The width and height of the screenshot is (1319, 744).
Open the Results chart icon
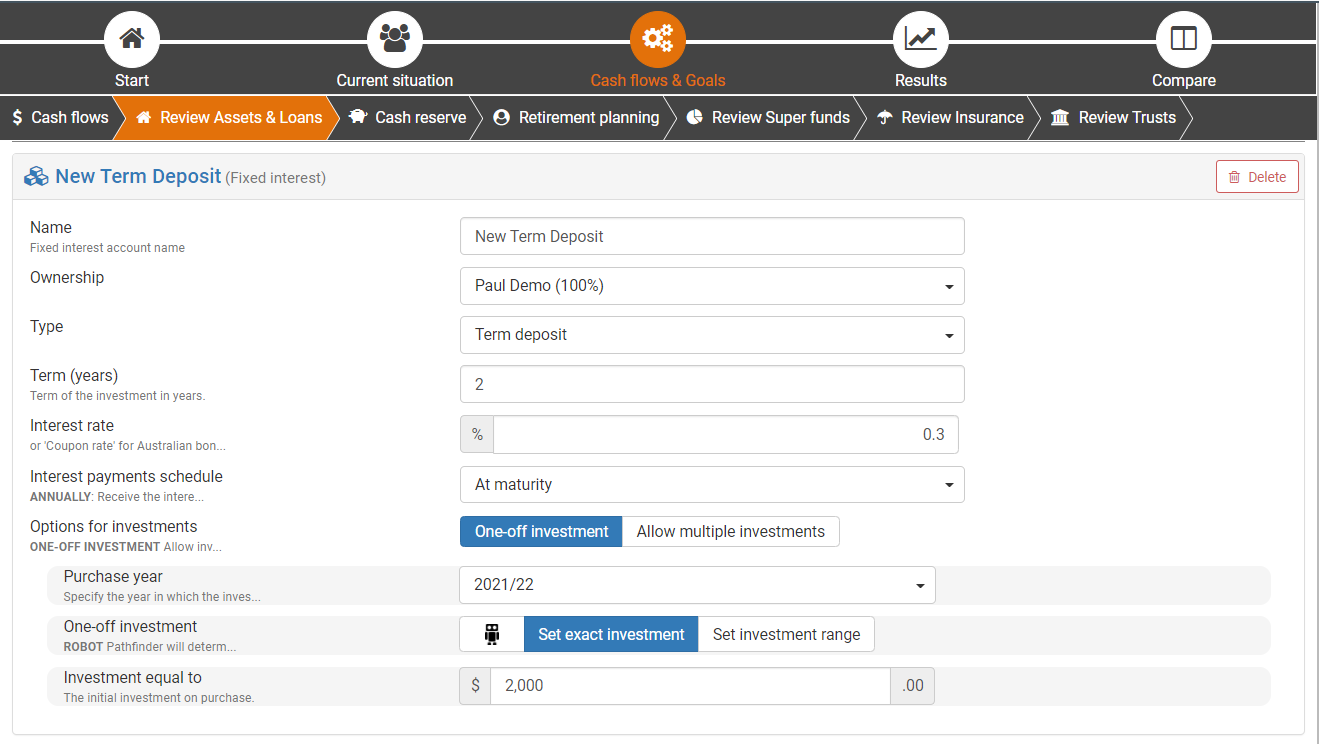(920, 39)
